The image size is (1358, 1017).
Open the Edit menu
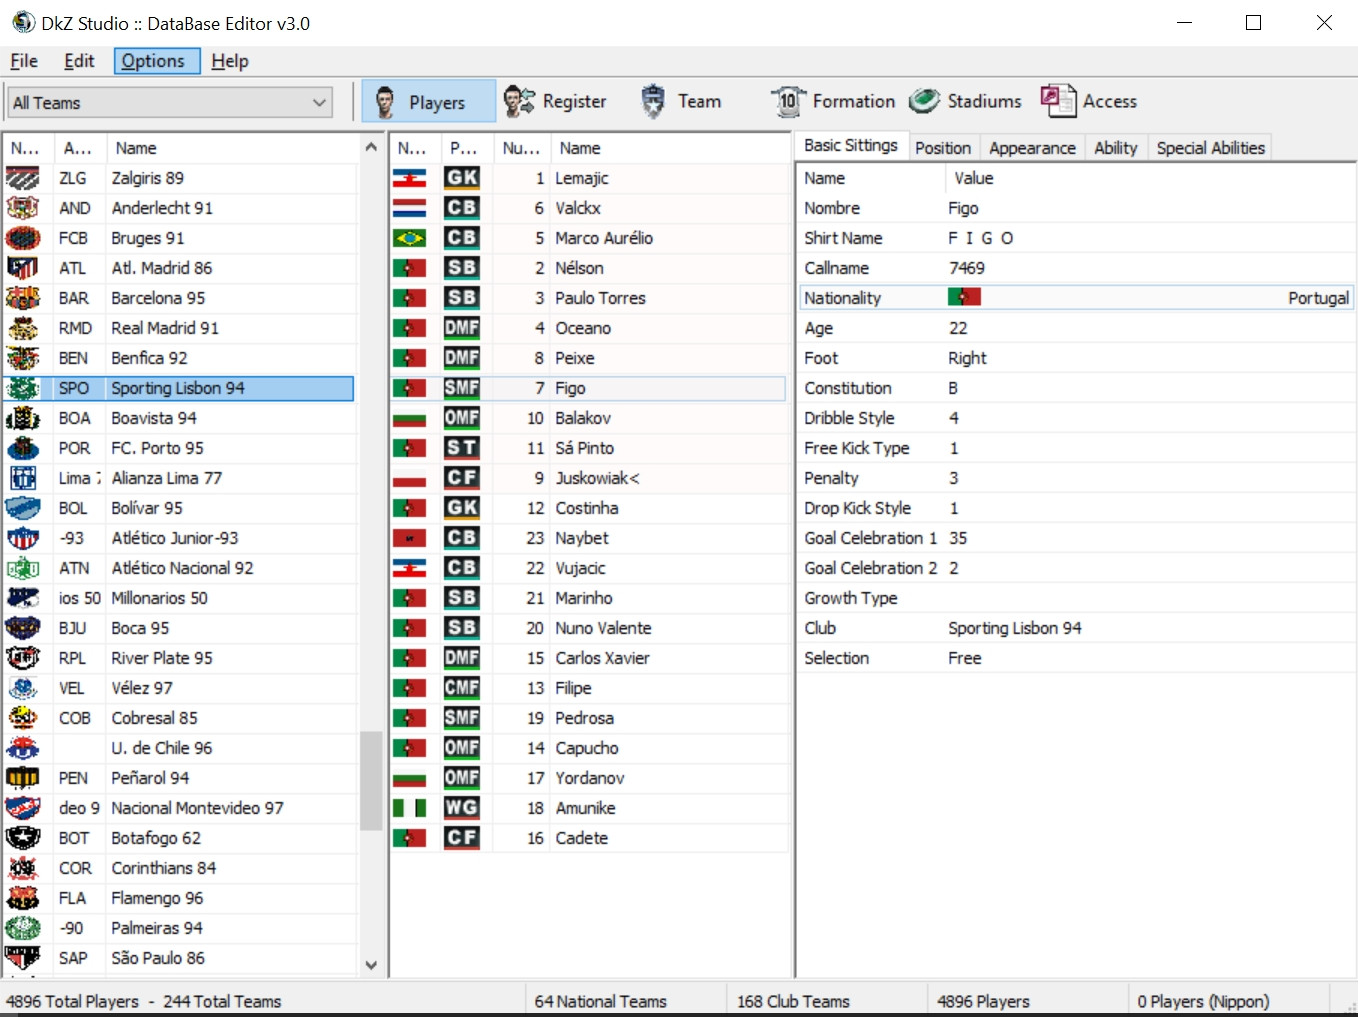pos(79,61)
